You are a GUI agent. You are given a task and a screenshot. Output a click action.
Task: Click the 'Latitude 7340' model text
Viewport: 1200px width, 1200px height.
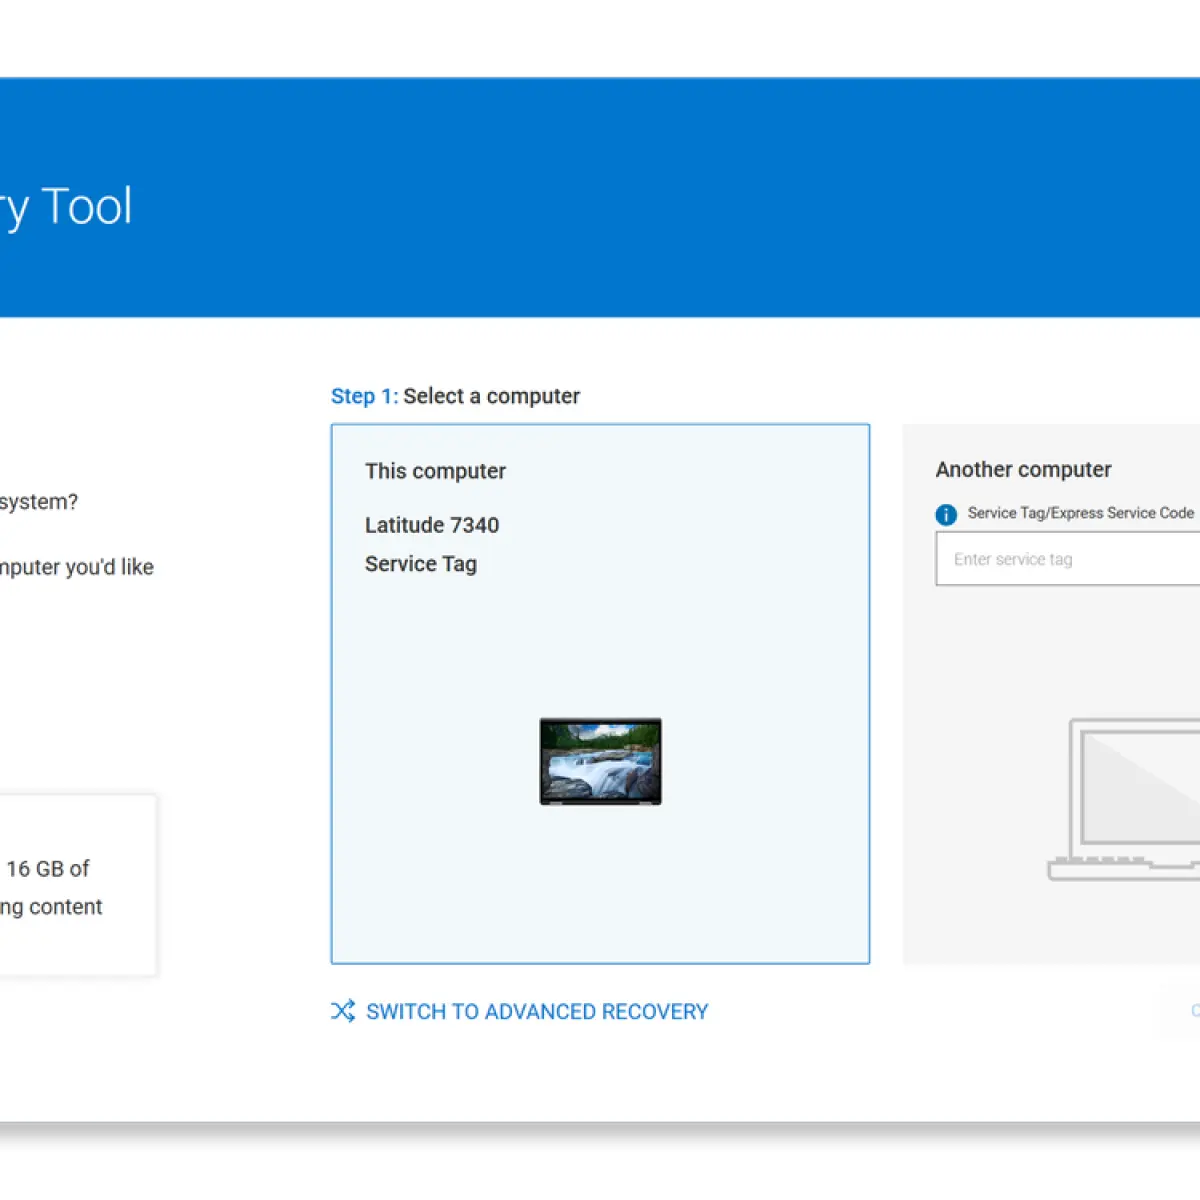[x=432, y=525]
